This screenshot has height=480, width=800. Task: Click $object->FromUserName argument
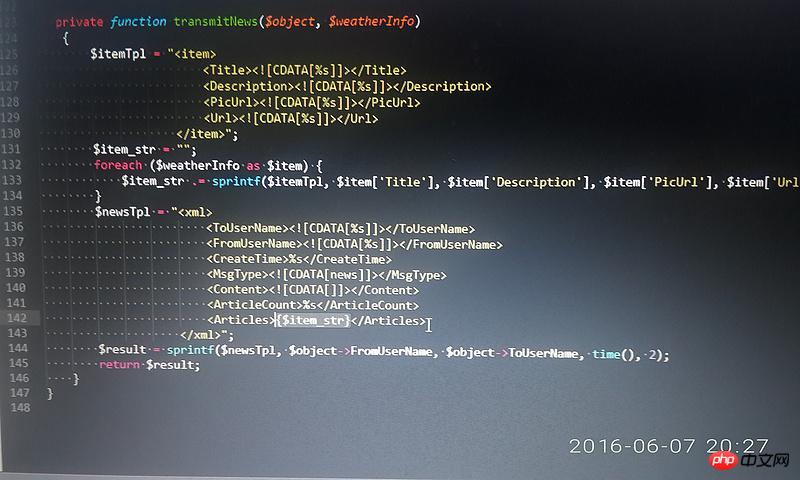point(361,351)
